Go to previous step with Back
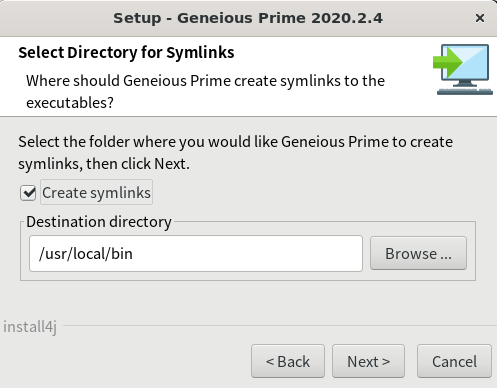Viewport: 497px width, 388px height. tap(288, 361)
